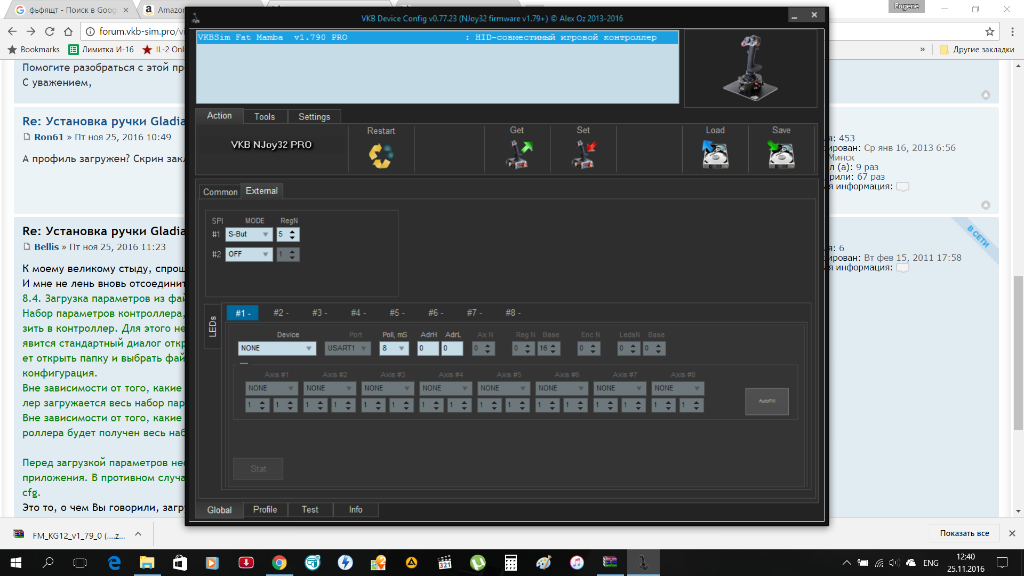Switch to the Settings tab
1024x576 pixels.
314,116
